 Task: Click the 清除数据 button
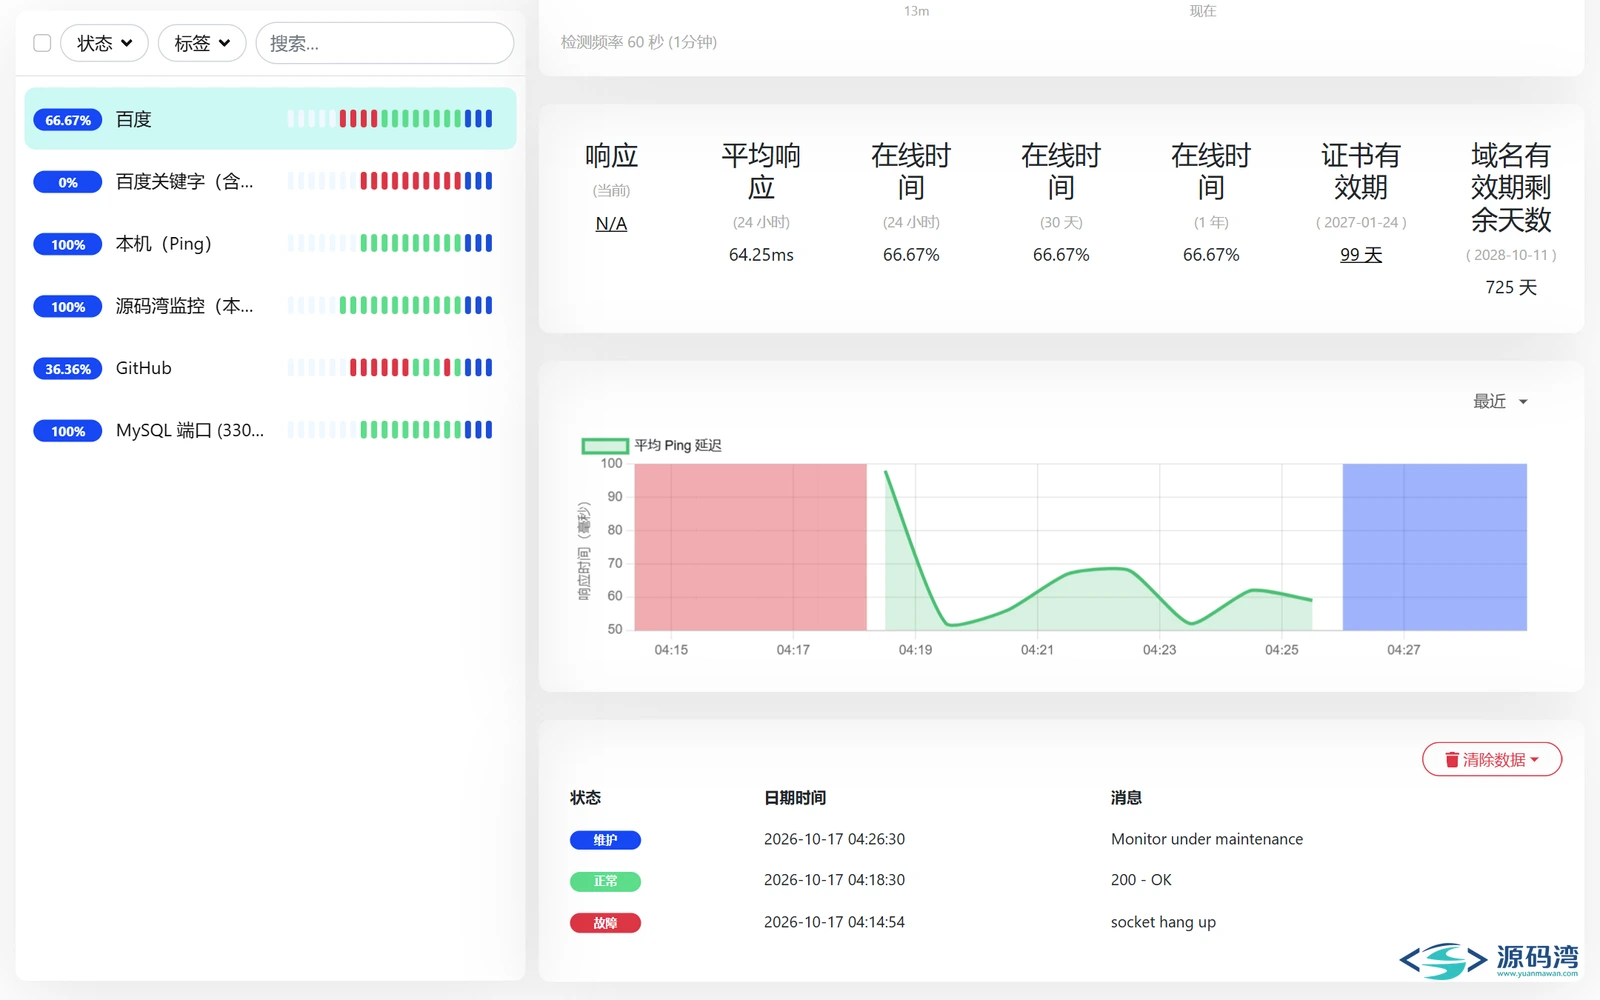coord(1492,759)
